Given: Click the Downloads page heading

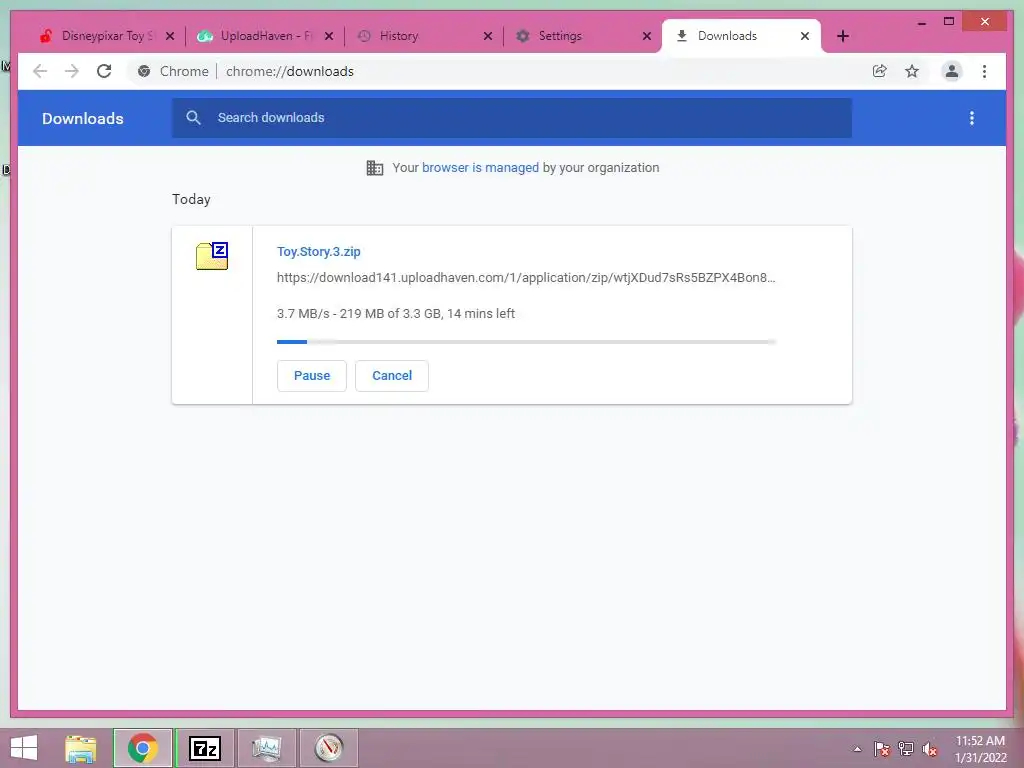Looking at the screenshot, I should point(83,118).
